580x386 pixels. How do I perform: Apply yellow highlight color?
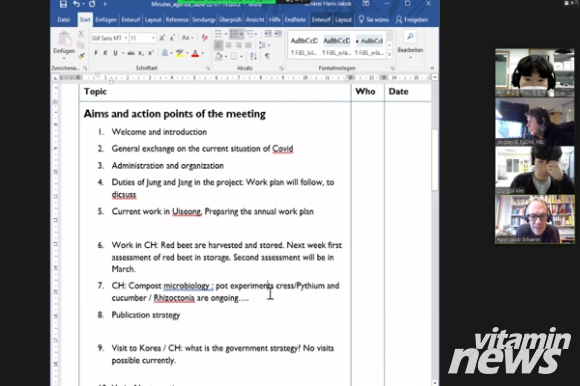[x=180, y=54]
